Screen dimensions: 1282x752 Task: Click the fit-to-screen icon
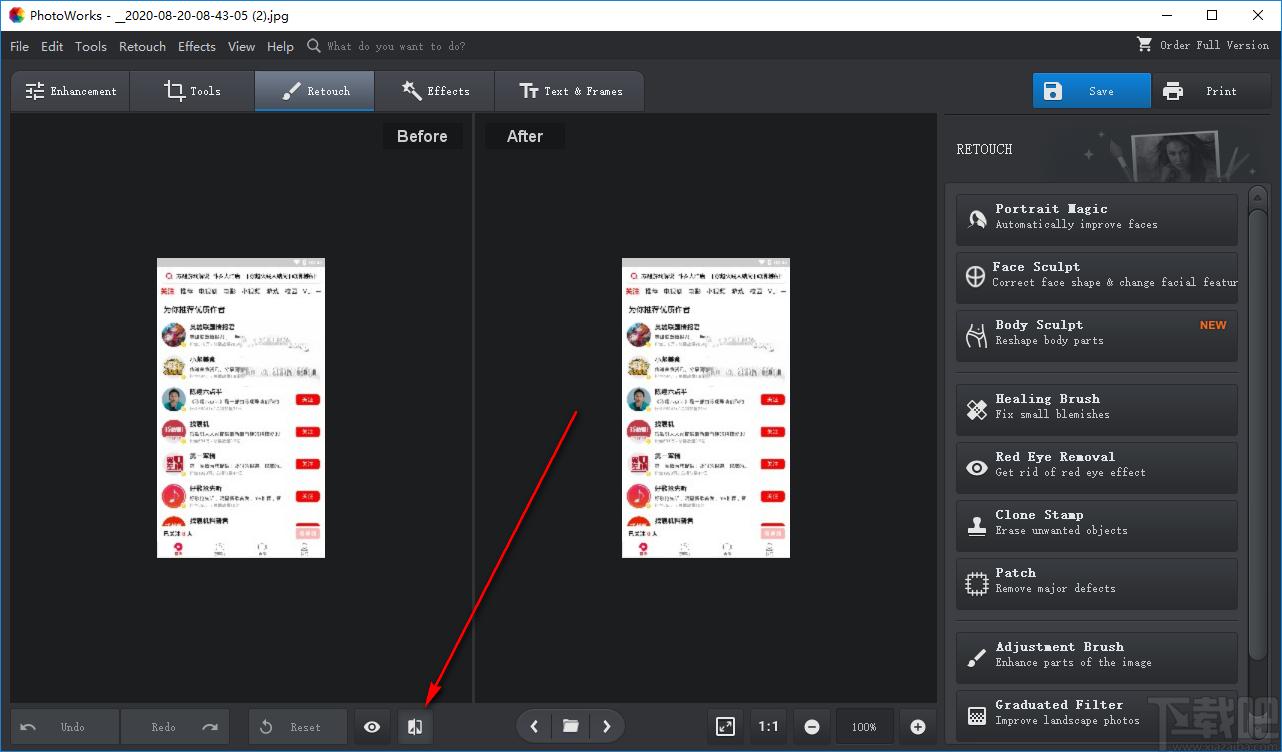pyautogui.click(x=725, y=727)
